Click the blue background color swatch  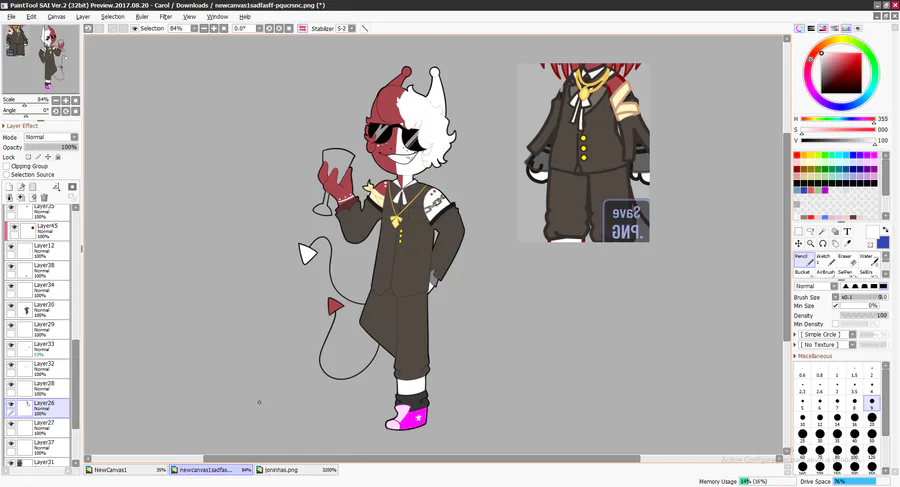[883, 244]
